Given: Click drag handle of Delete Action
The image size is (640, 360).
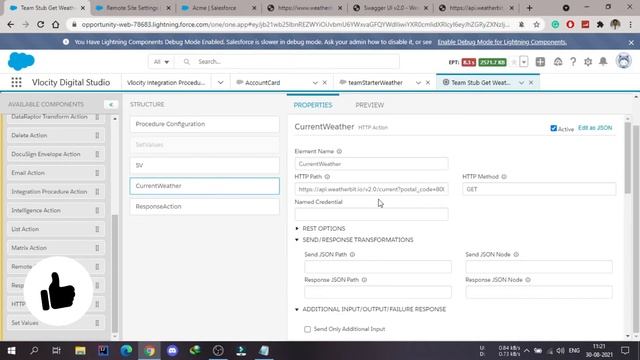Looking at the screenshot, I should (x=97, y=136).
